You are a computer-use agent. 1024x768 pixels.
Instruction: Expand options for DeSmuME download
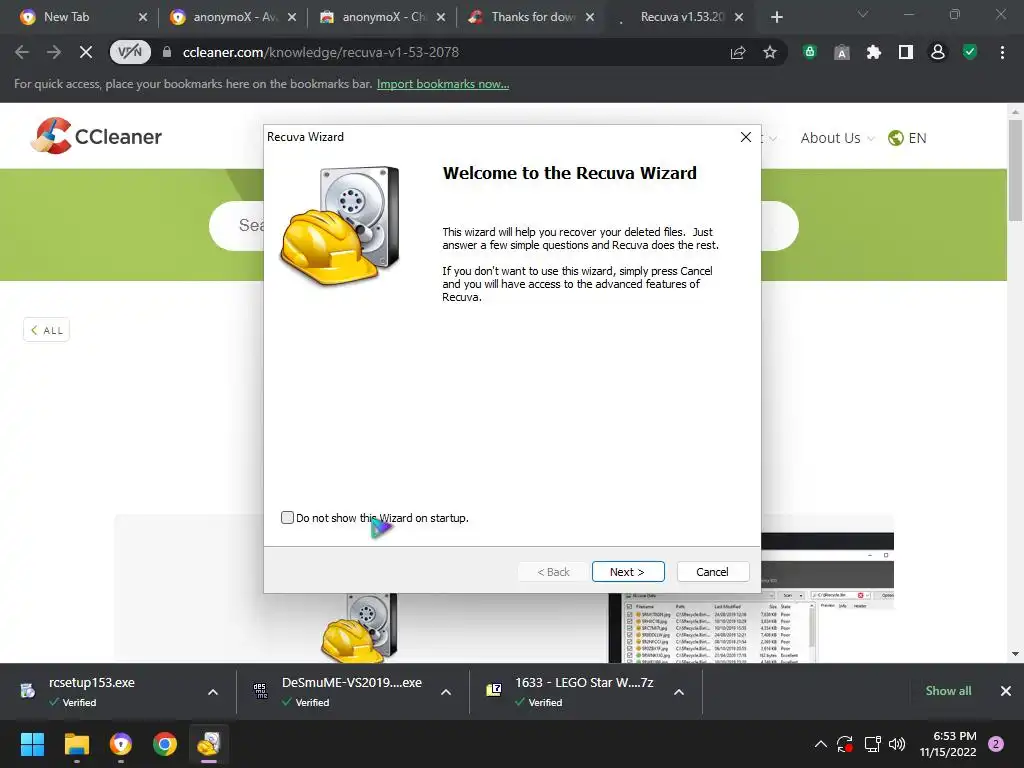click(x=446, y=692)
